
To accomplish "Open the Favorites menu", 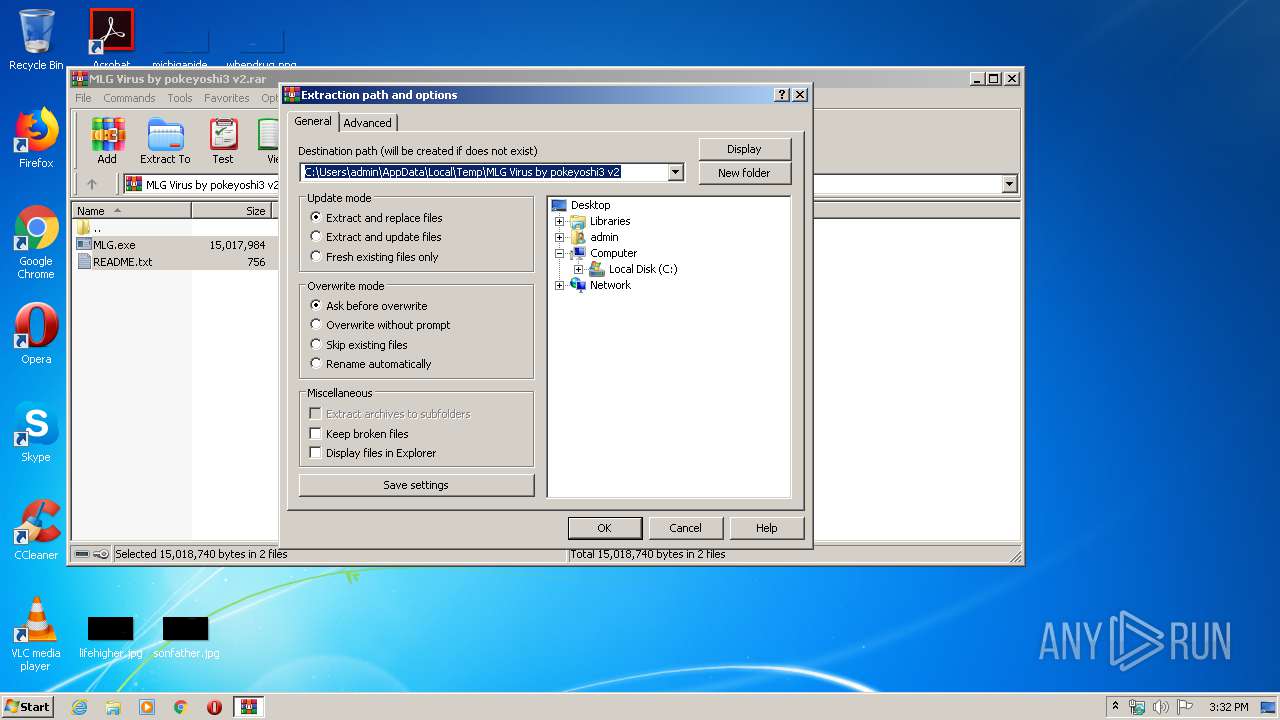I will coord(227,98).
